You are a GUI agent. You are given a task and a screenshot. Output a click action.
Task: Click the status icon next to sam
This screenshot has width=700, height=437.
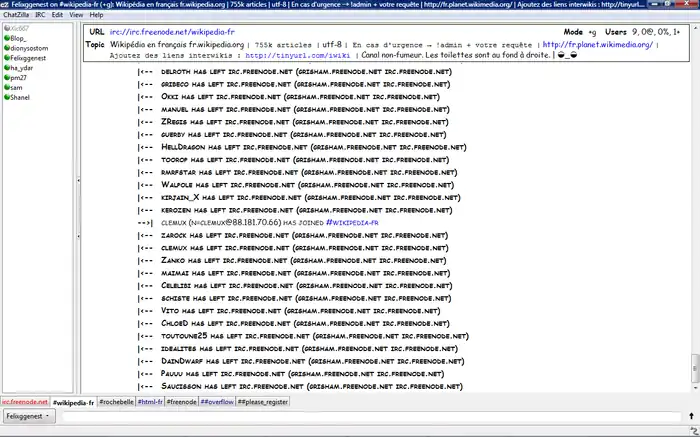tap(6, 89)
